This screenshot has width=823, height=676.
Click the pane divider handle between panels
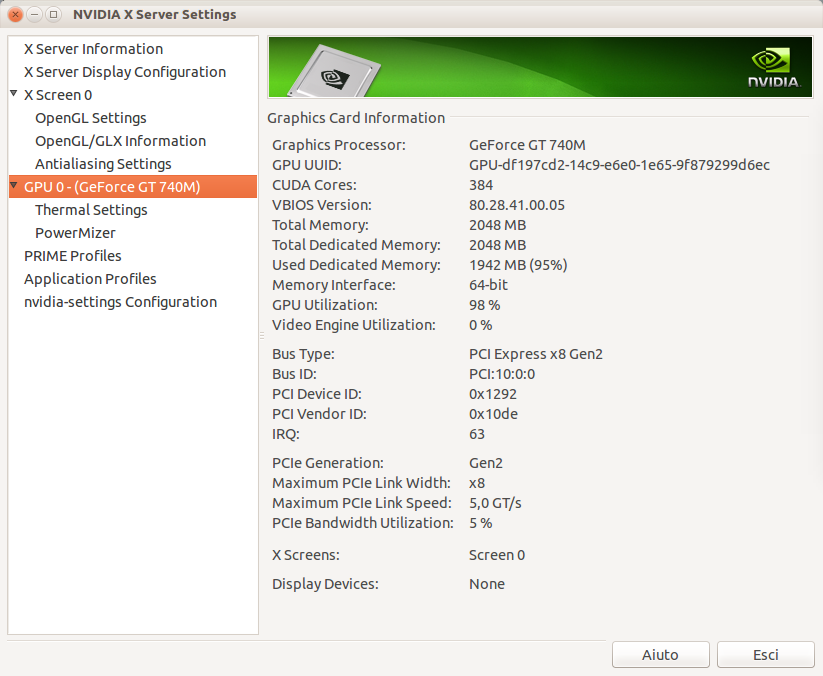pos(262,335)
